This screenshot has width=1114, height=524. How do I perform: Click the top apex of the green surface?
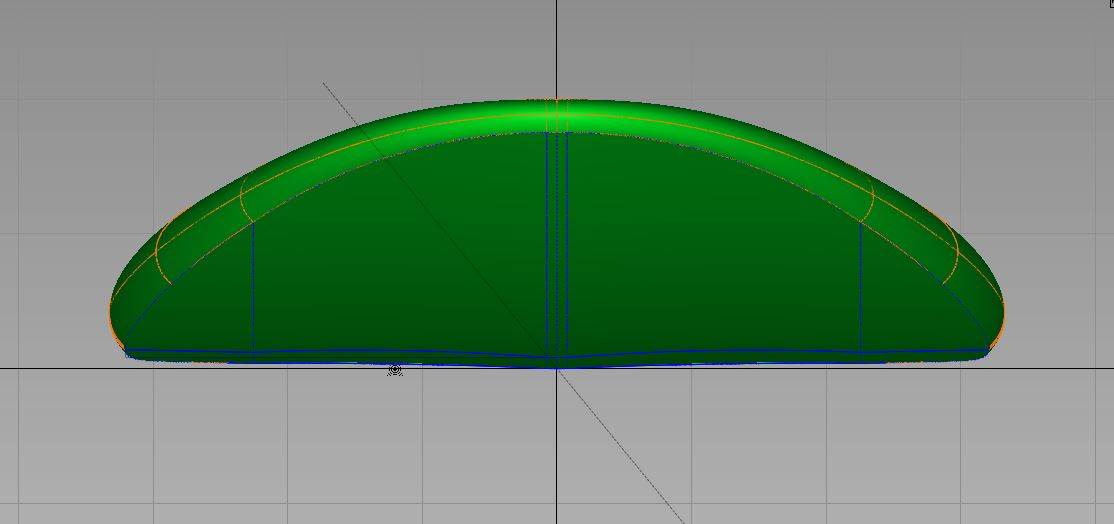[x=557, y=101]
